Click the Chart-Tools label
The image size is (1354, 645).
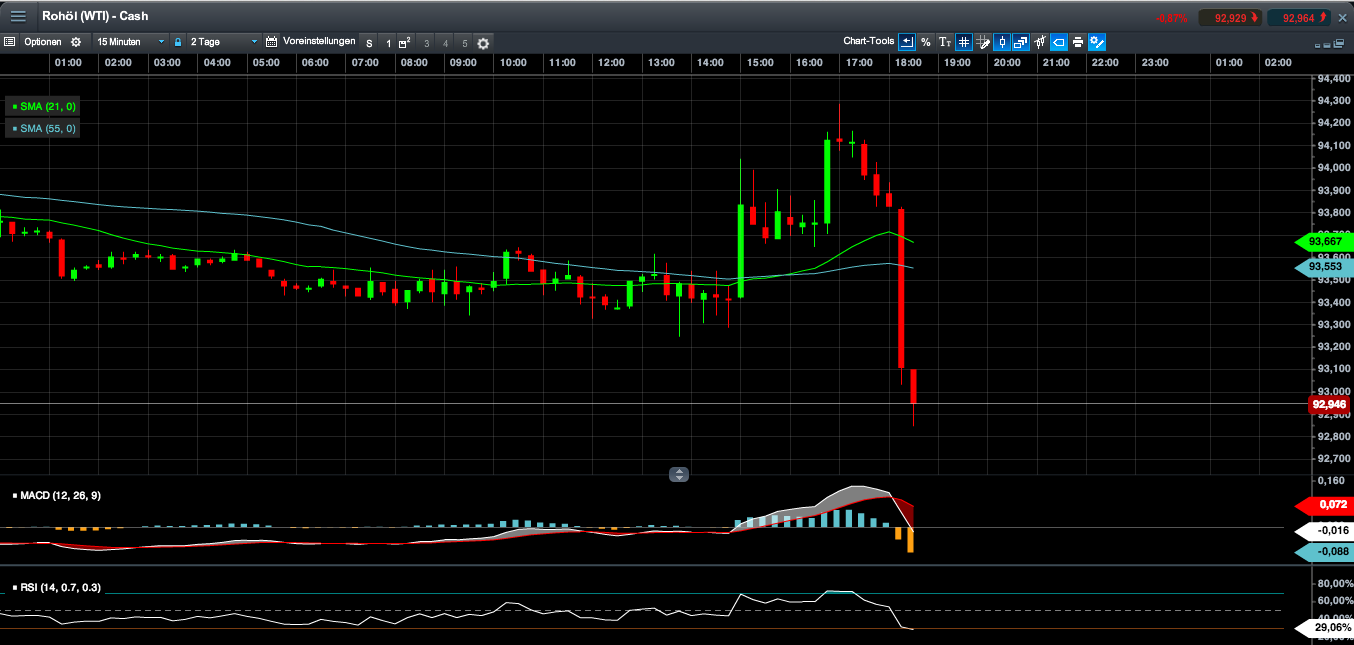869,41
